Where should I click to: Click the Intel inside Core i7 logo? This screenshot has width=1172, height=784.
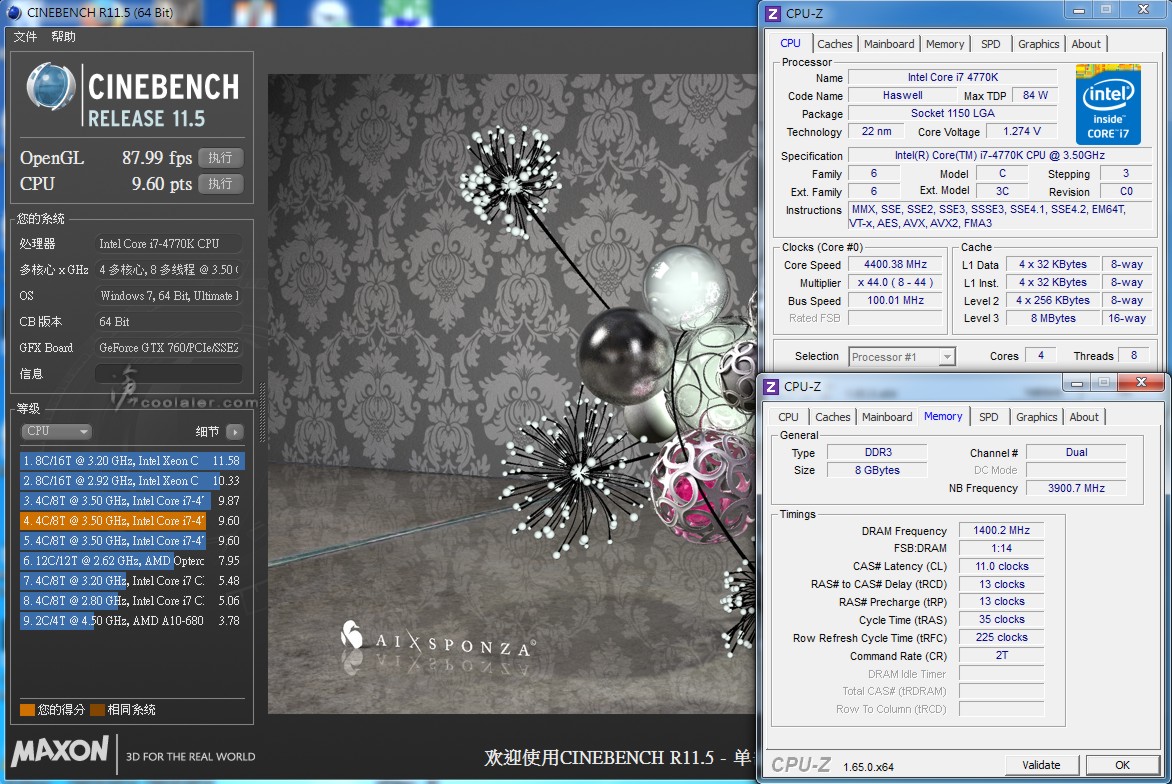tap(1108, 105)
